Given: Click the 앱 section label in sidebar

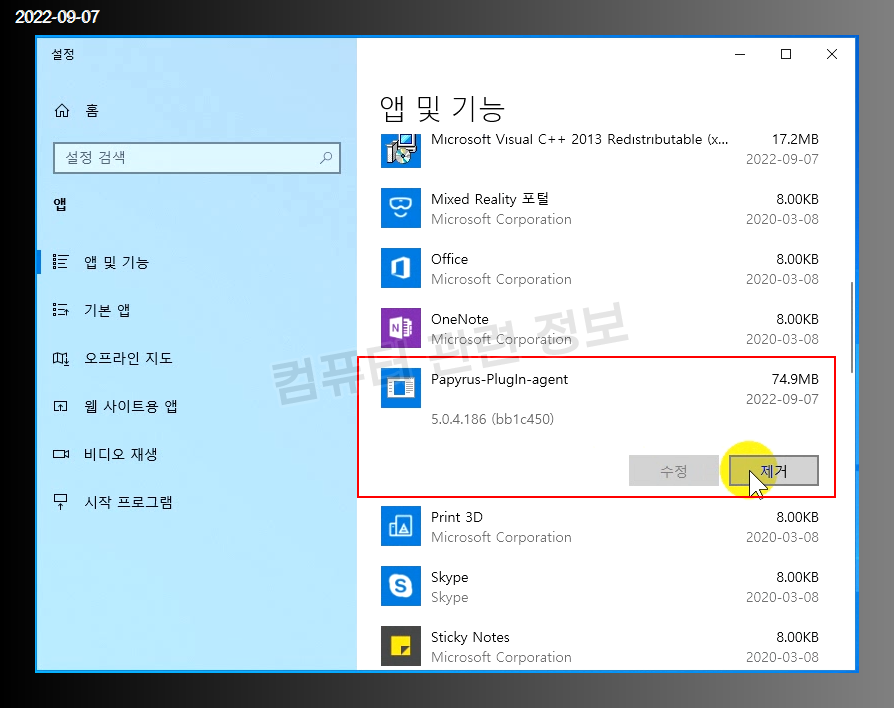Looking at the screenshot, I should [x=60, y=204].
